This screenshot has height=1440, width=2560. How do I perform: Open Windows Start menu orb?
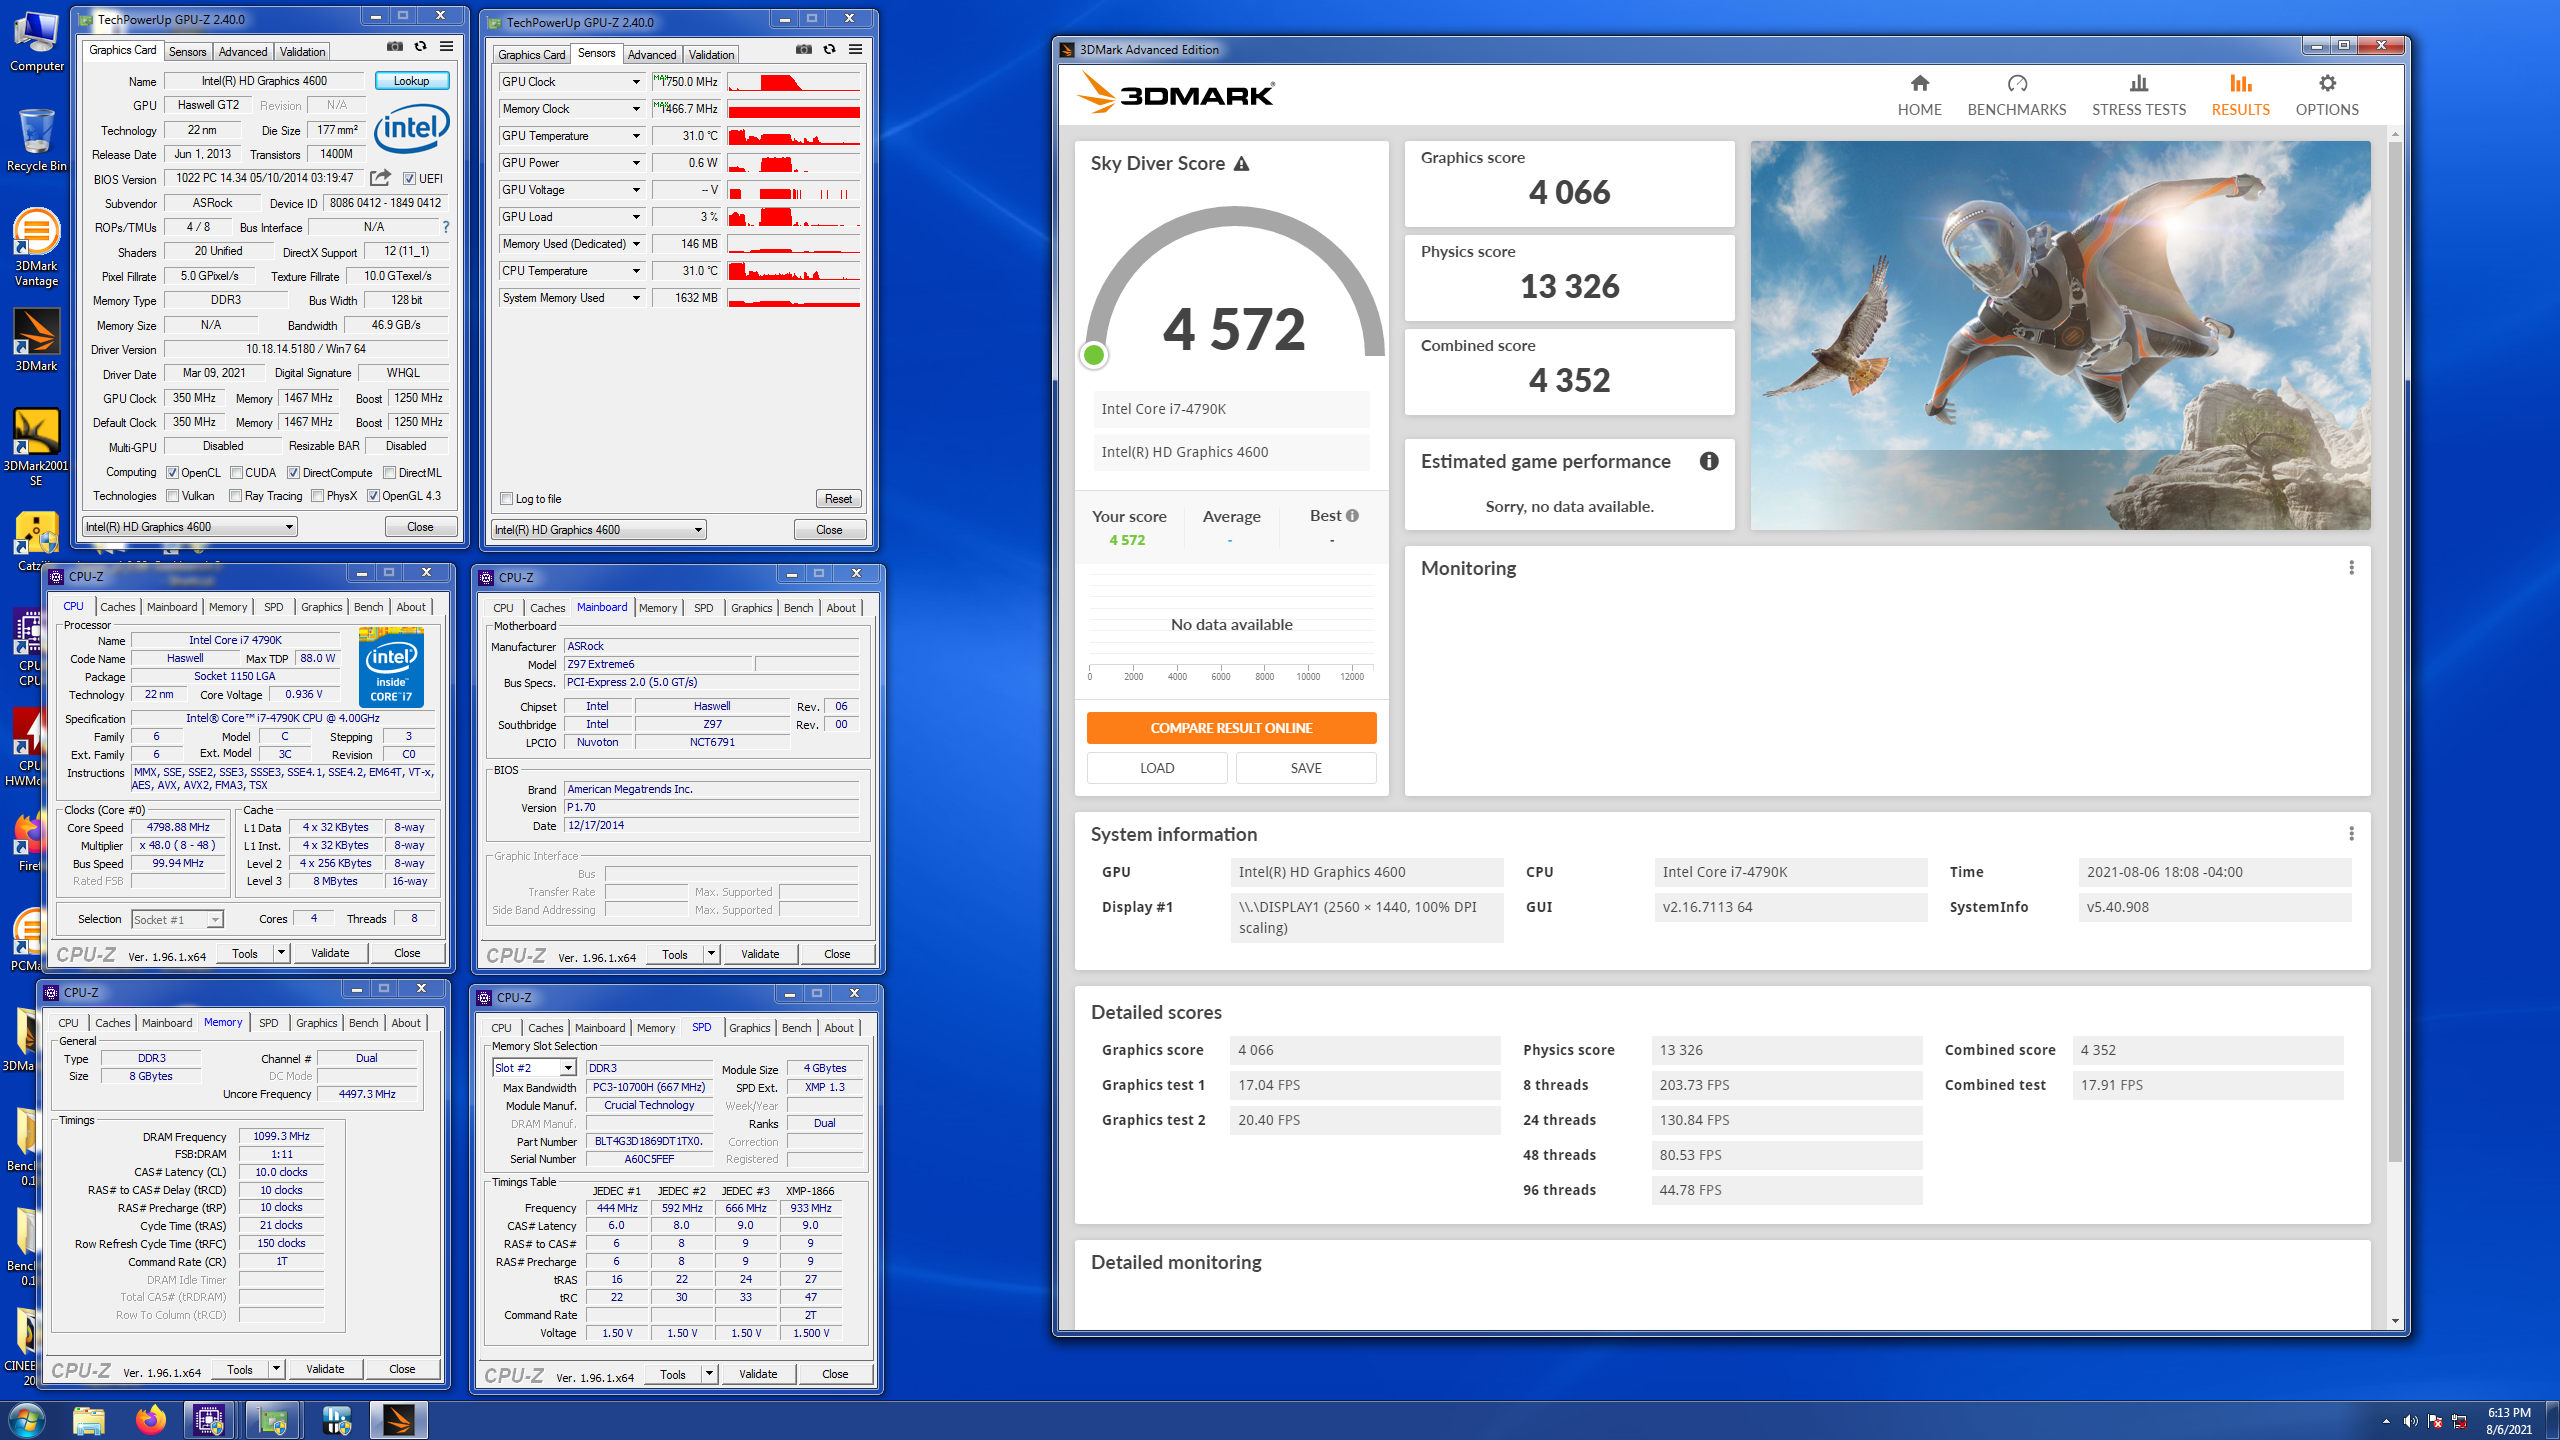(26, 1420)
